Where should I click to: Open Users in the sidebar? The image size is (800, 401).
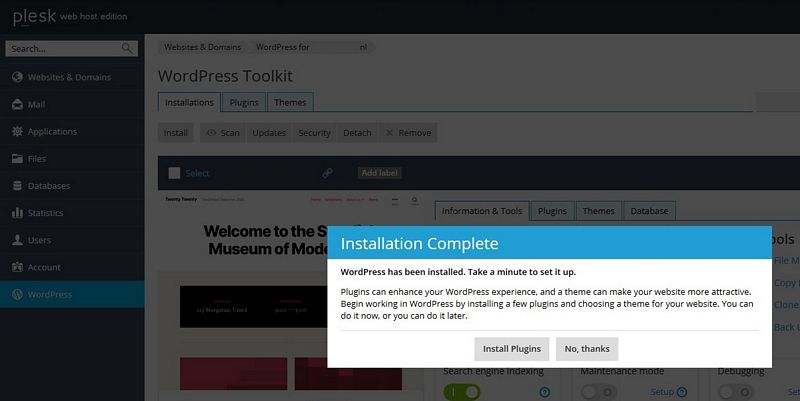(x=72, y=240)
